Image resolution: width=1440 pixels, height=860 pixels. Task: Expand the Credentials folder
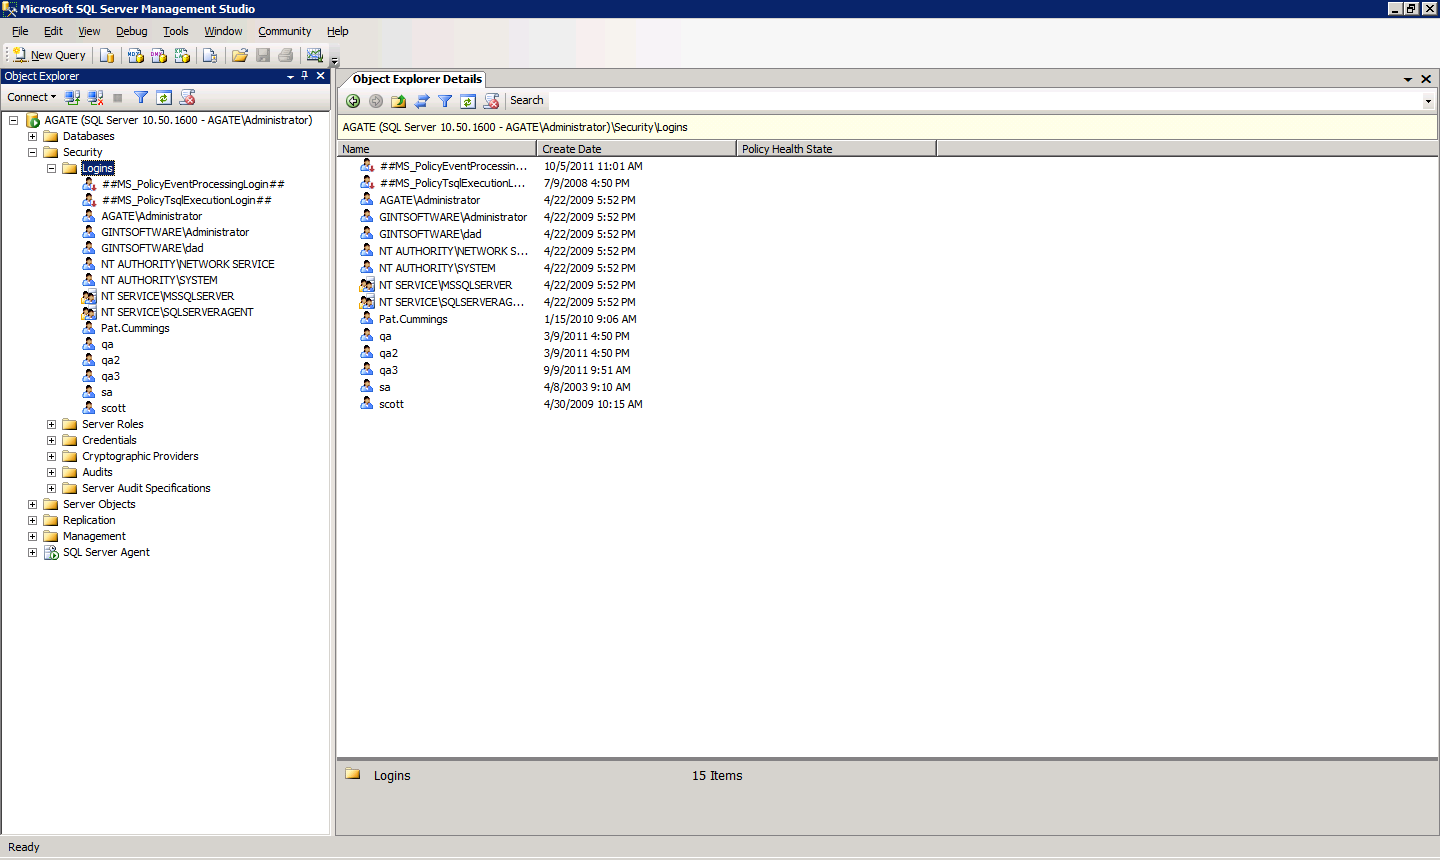pos(51,440)
